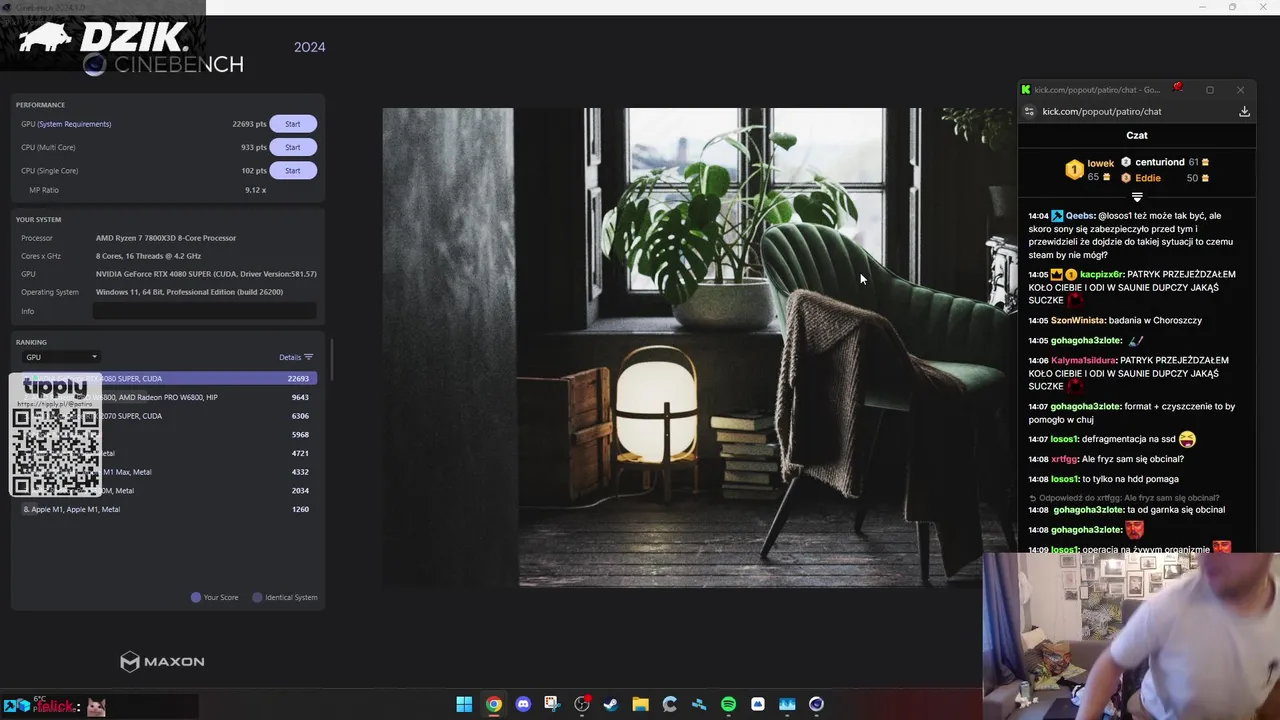Click the download icon in the Kick chat window
Viewport: 1280px width, 720px height.
[1244, 111]
